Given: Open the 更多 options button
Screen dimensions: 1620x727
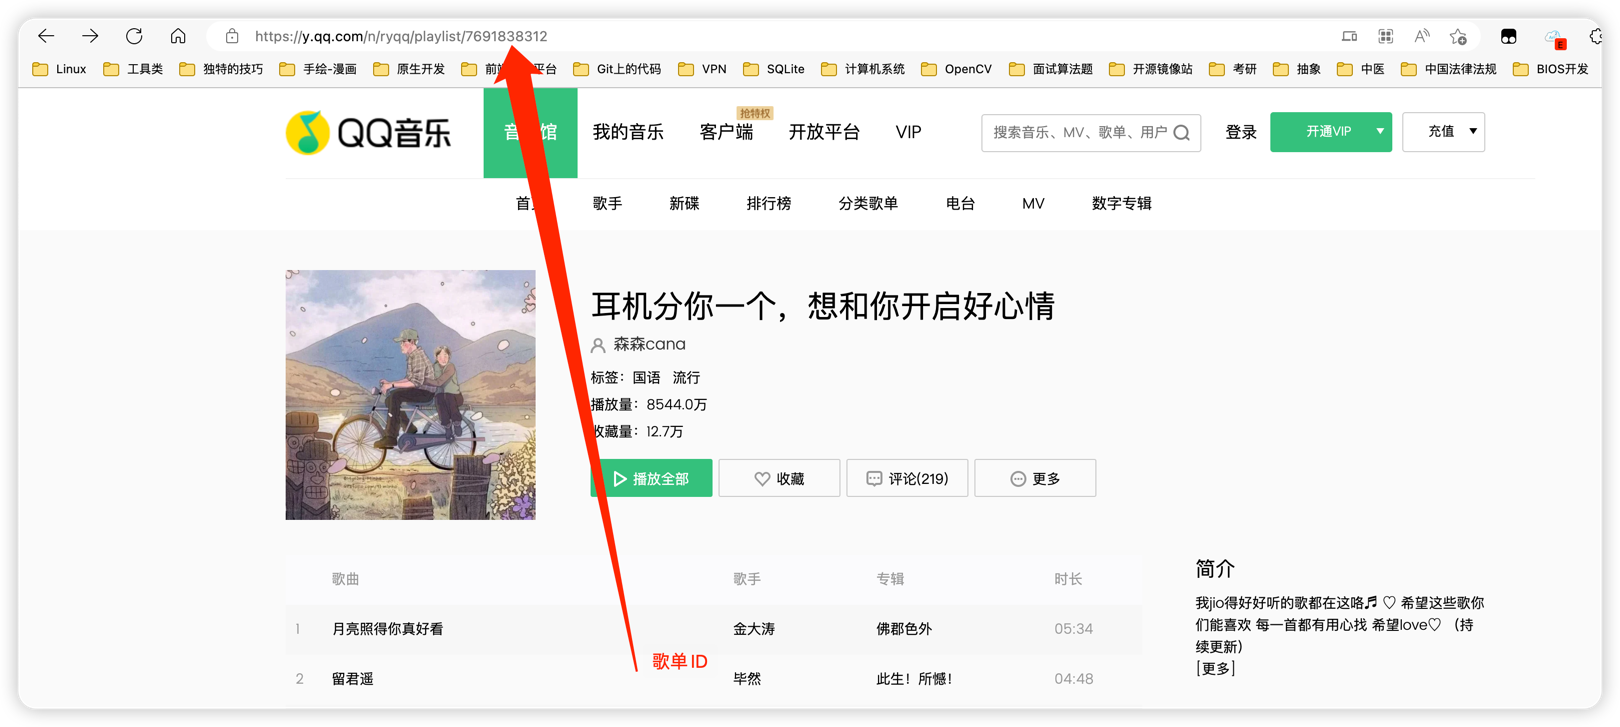Looking at the screenshot, I should click(1035, 479).
